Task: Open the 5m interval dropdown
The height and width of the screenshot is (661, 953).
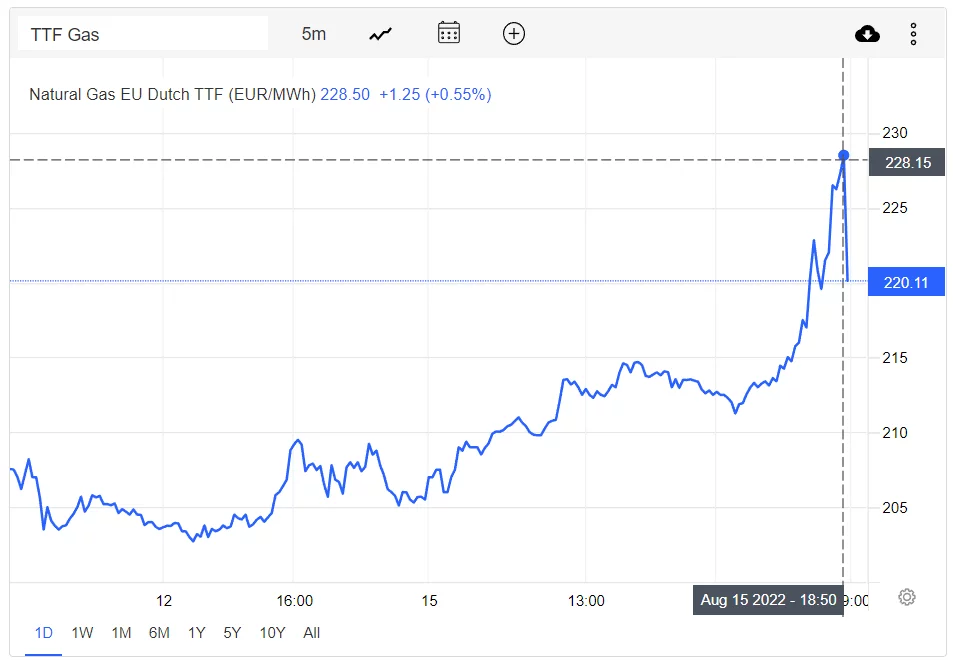Action: (x=314, y=34)
